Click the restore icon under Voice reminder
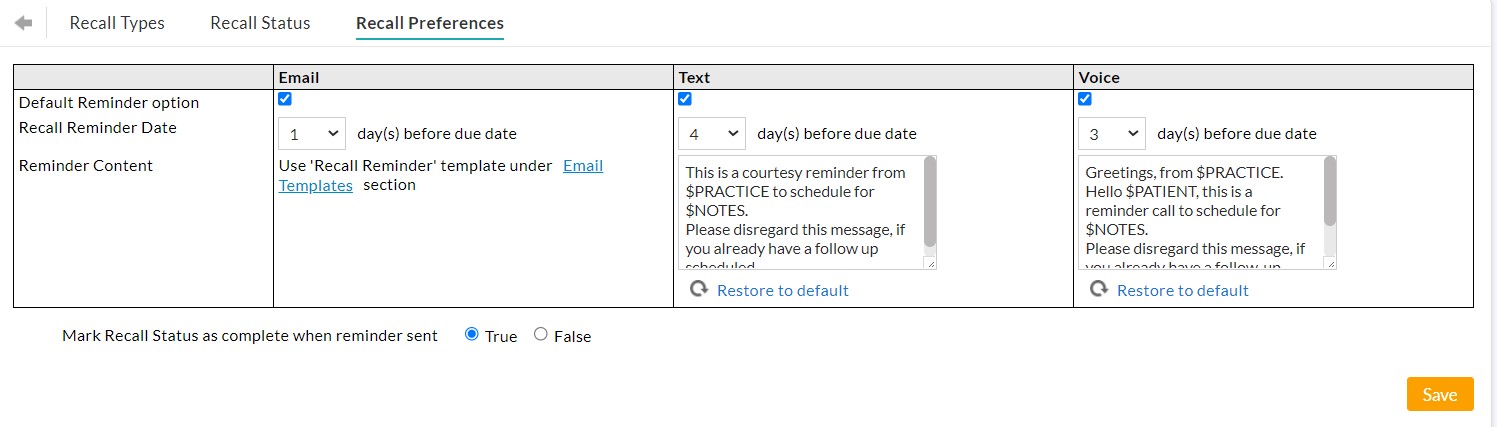Viewport: 1497px width, 427px height. tap(1099, 289)
